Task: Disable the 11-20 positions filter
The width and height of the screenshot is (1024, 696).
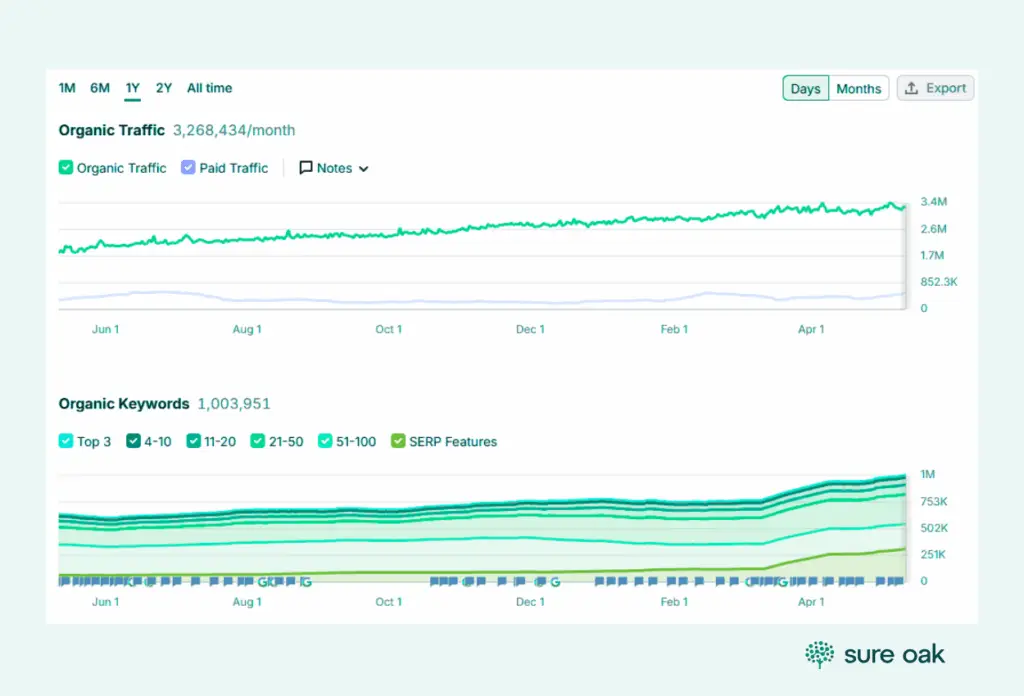Action: click(x=193, y=441)
